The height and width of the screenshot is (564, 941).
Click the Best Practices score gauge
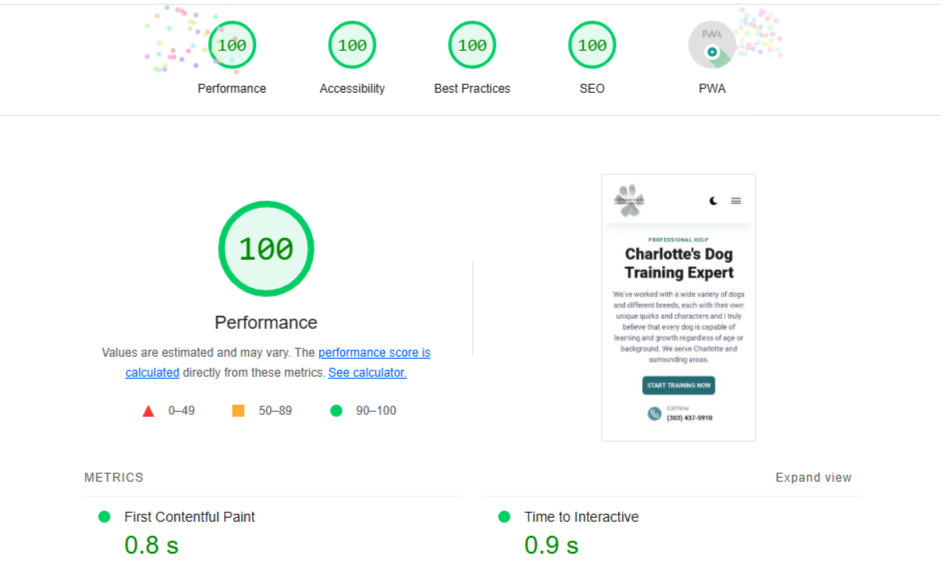(472, 45)
